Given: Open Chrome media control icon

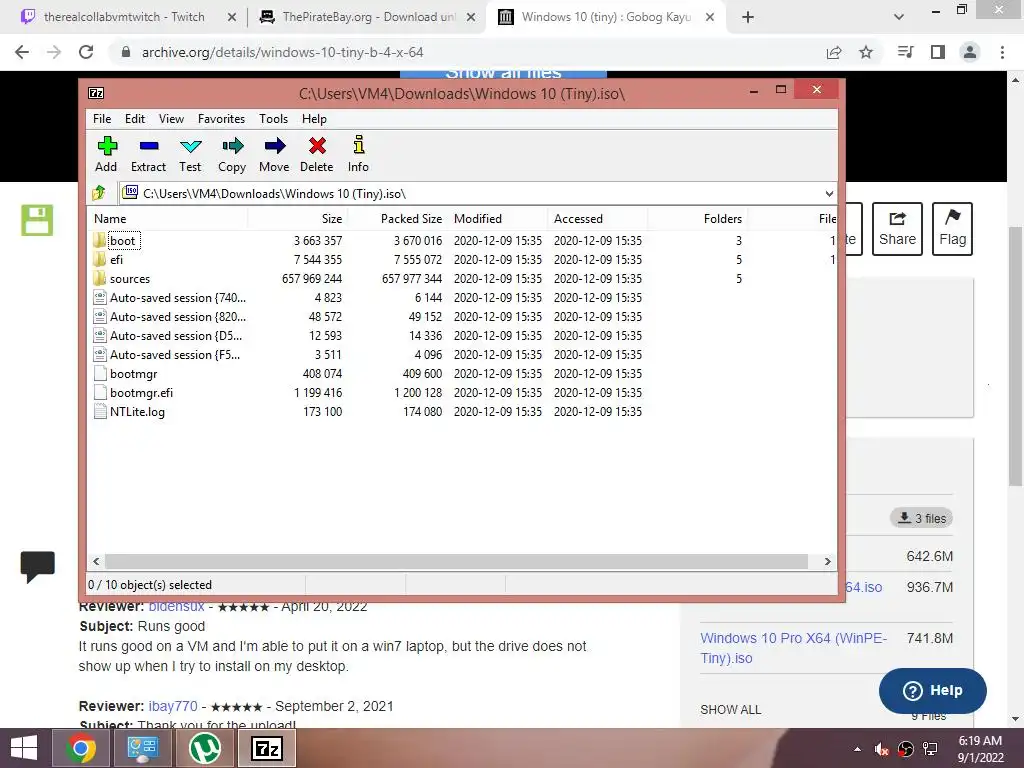Looking at the screenshot, I should [x=905, y=52].
